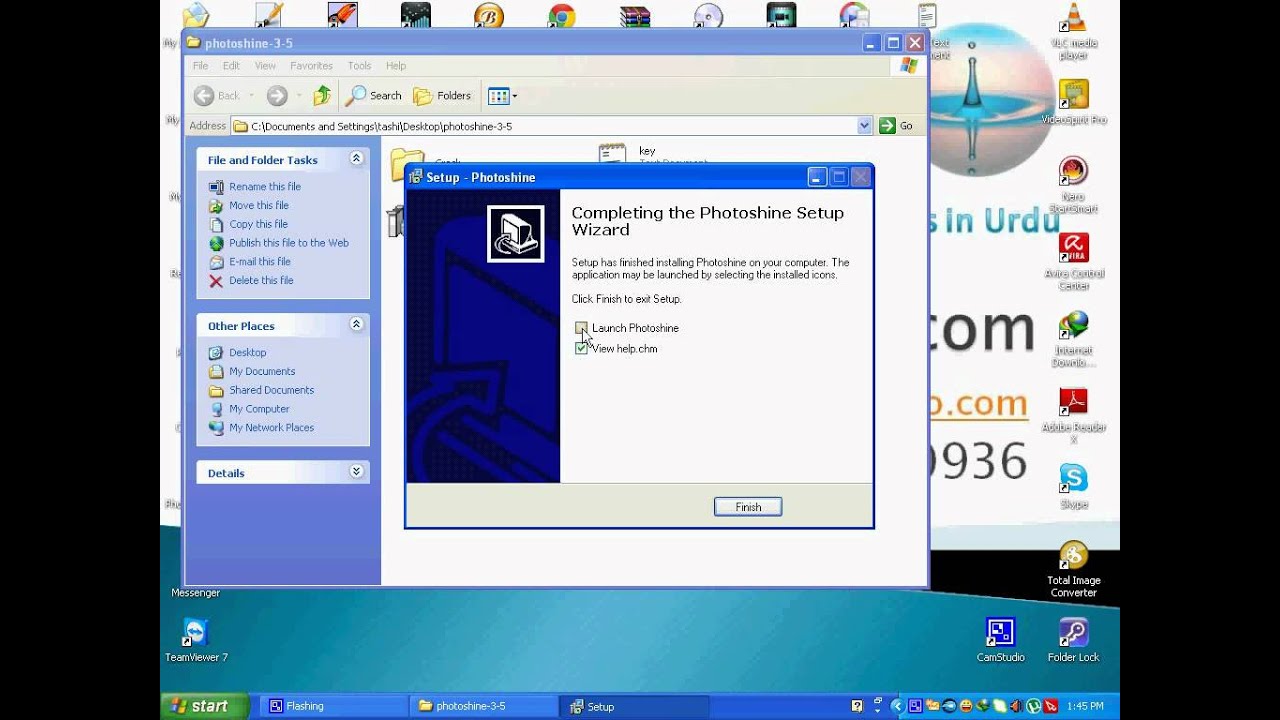Go up one folder level

tap(321, 96)
